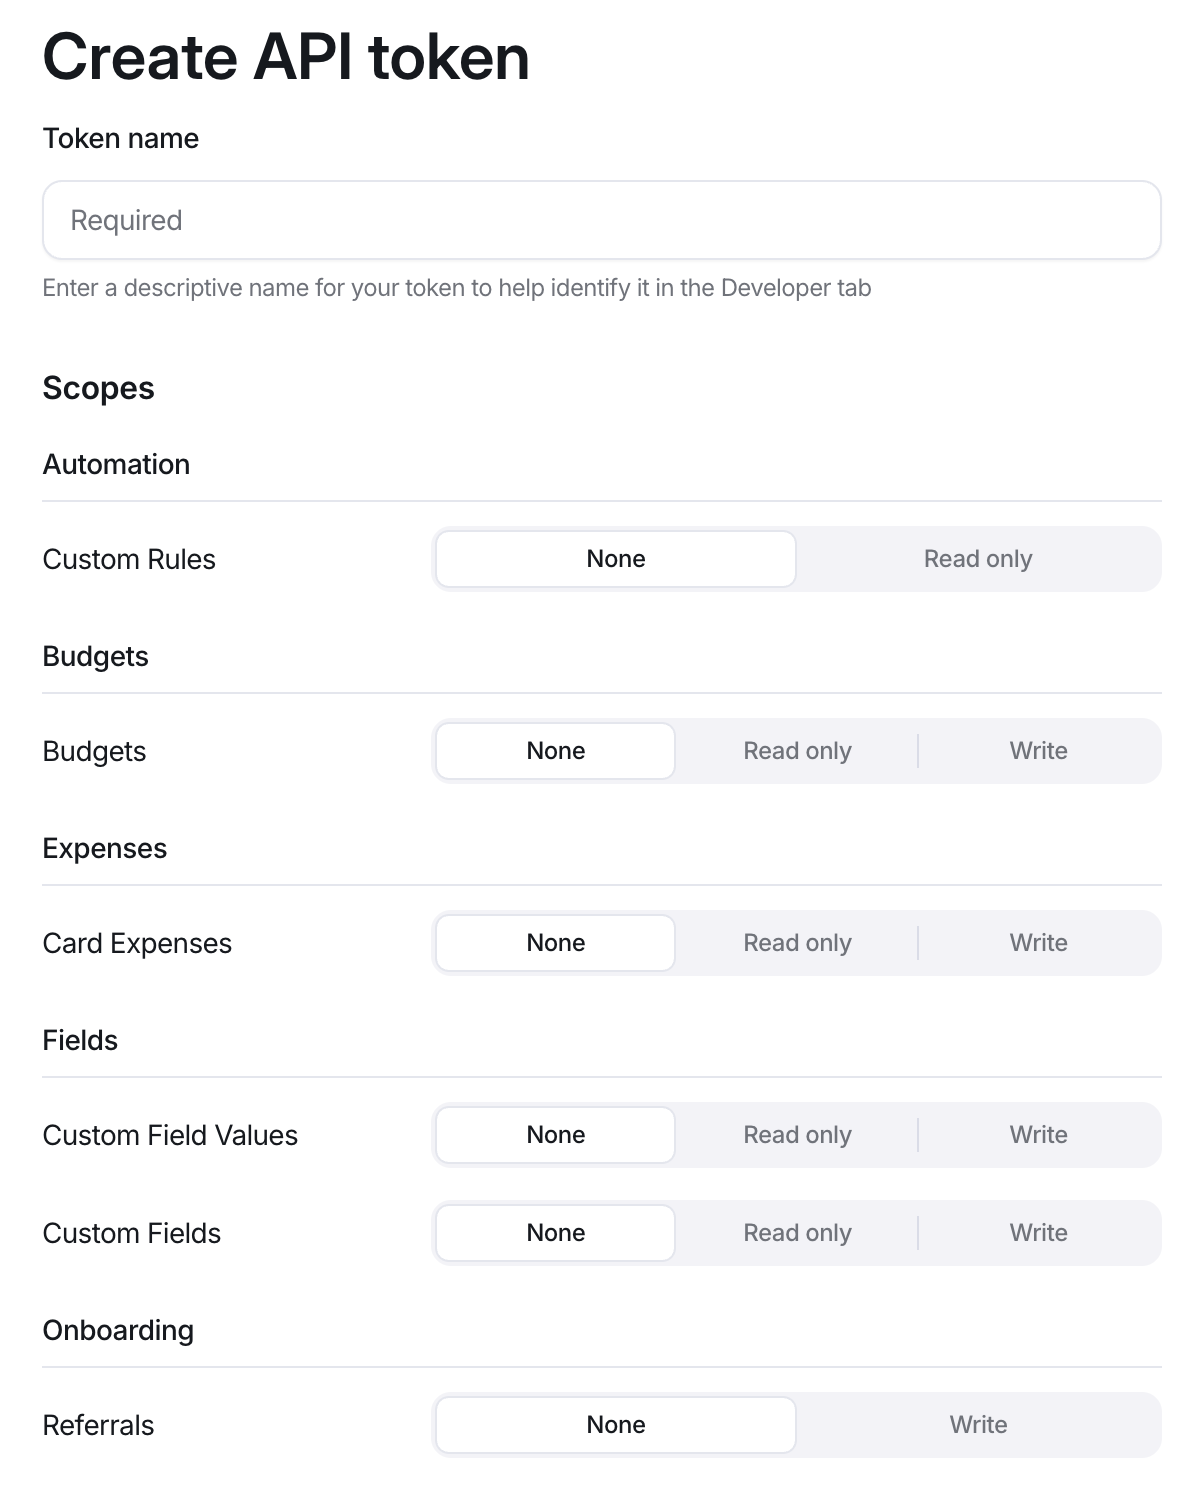The image size is (1200, 1486).
Task: Enable Write access for Custom Fields
Action: click(x=1038, y=1233)
